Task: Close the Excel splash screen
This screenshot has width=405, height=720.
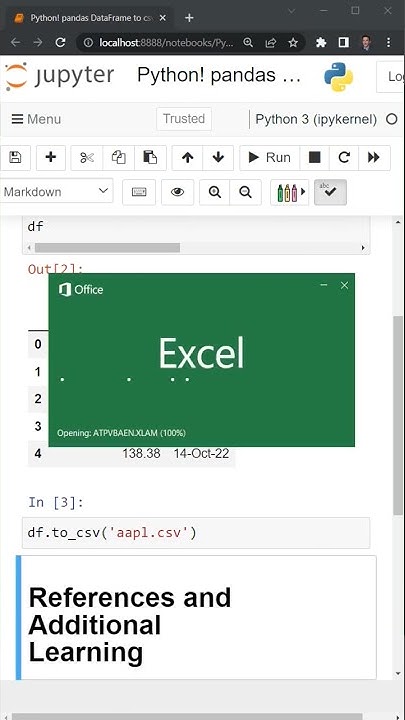Action: (344, 285)
